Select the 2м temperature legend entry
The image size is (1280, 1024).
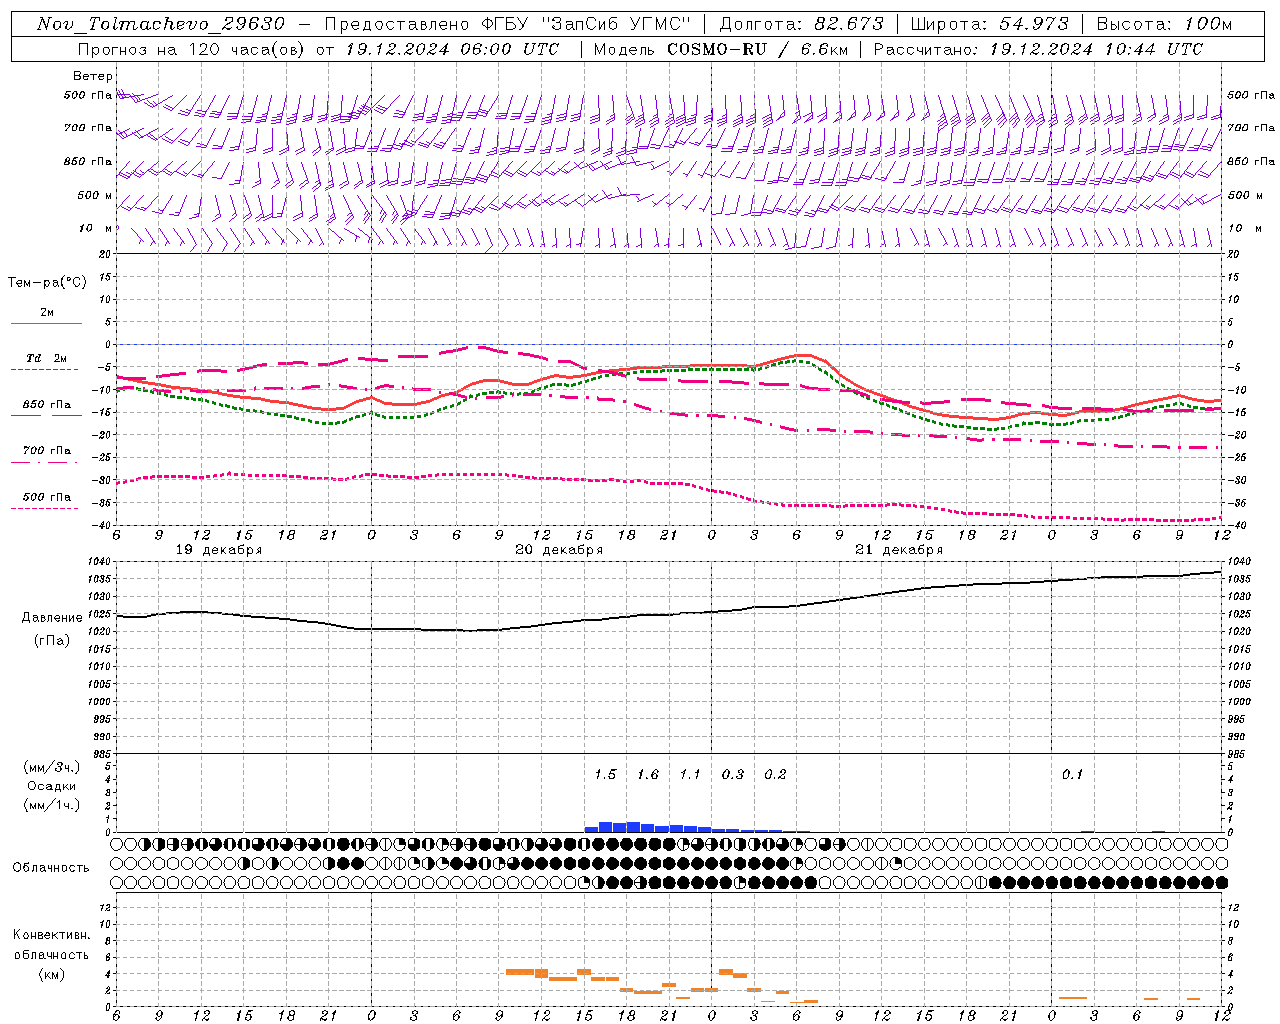47,313
